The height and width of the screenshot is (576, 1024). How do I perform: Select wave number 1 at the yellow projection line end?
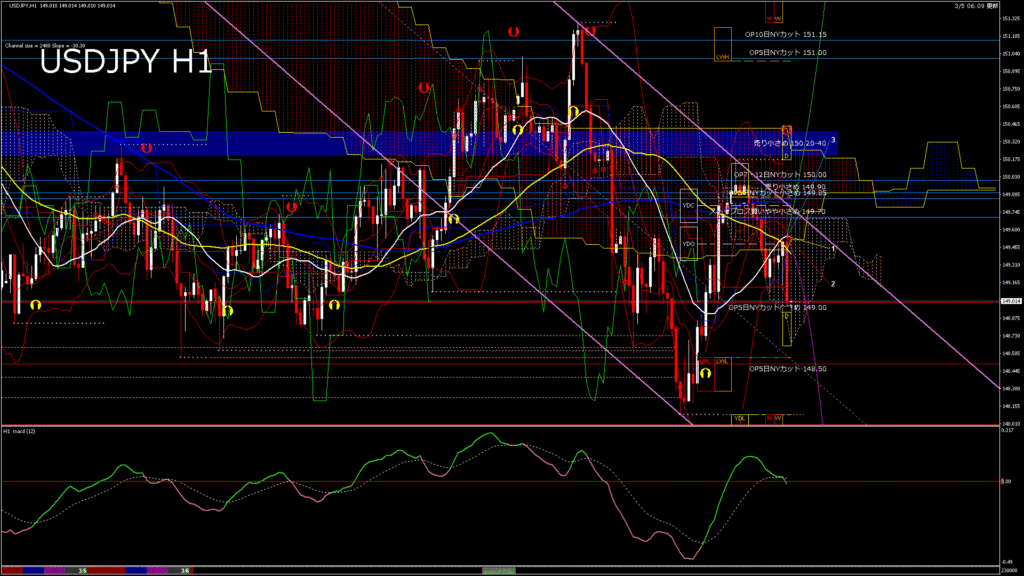point(834,249)
